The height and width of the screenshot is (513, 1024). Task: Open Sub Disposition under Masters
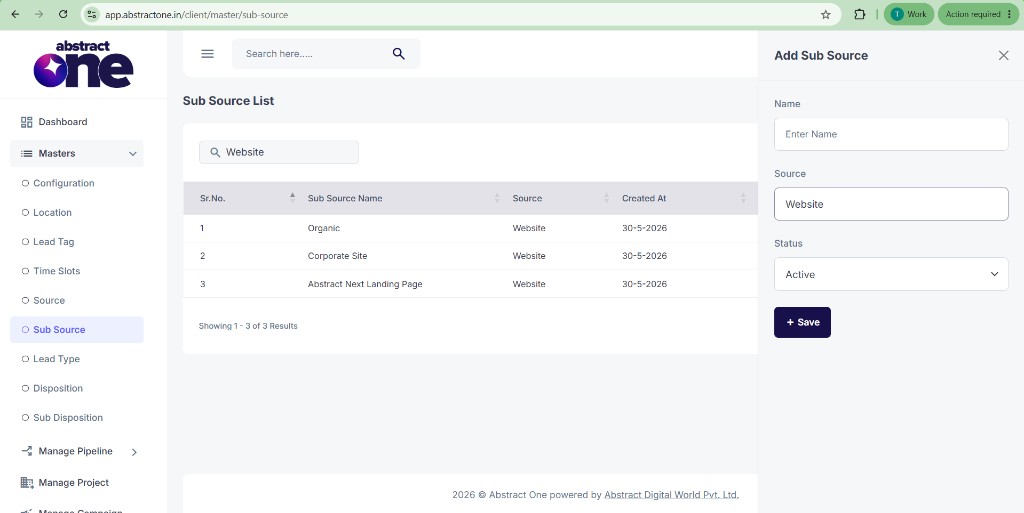pos(68,418)
